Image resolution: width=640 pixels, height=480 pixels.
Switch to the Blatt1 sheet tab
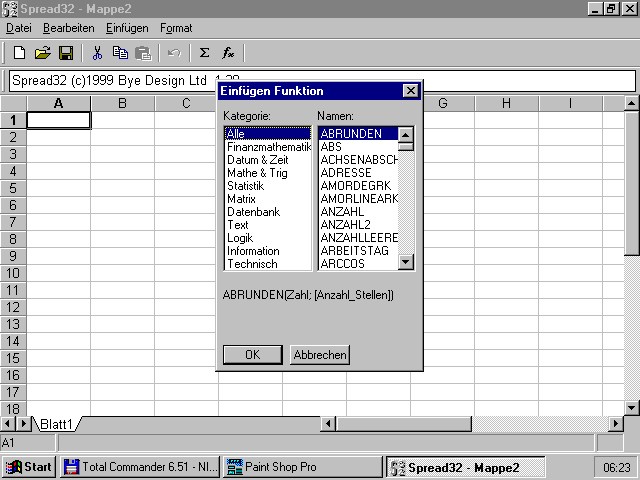56,424
